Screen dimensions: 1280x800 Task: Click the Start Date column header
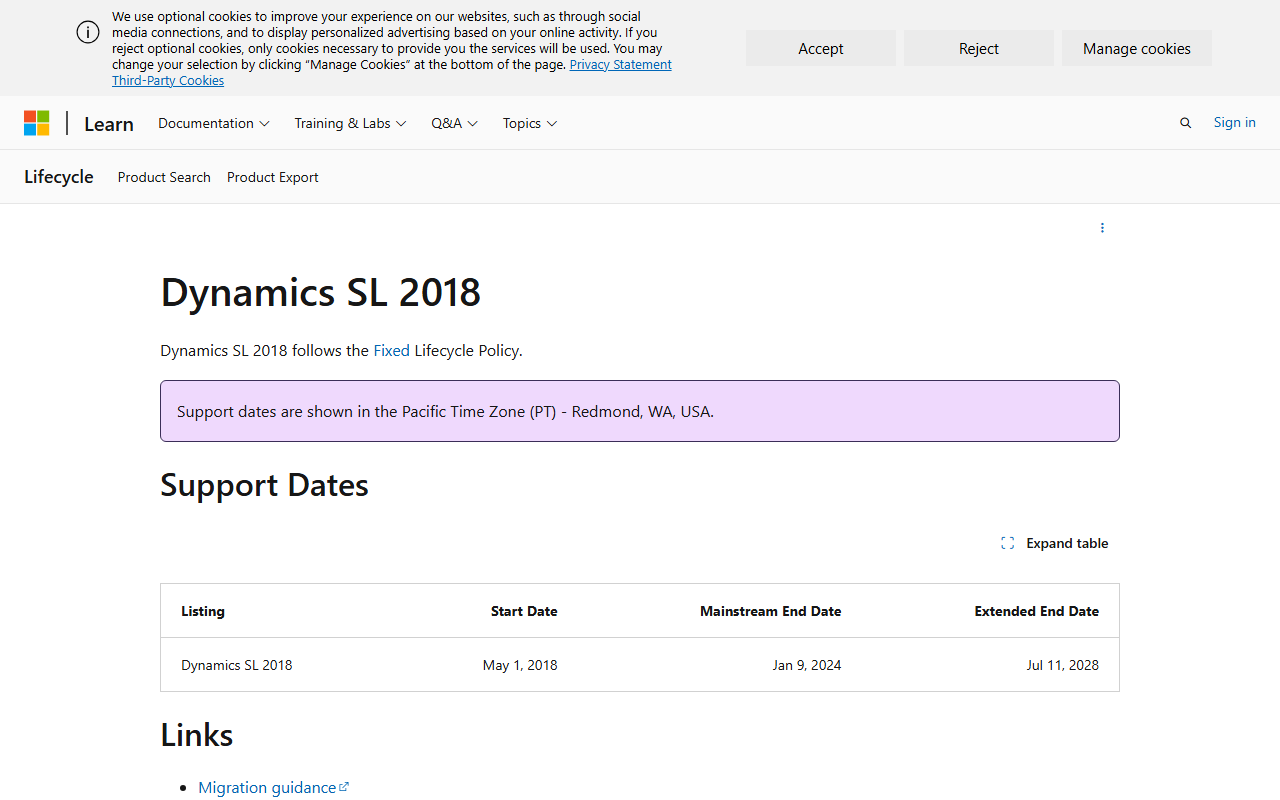point(524,611)
